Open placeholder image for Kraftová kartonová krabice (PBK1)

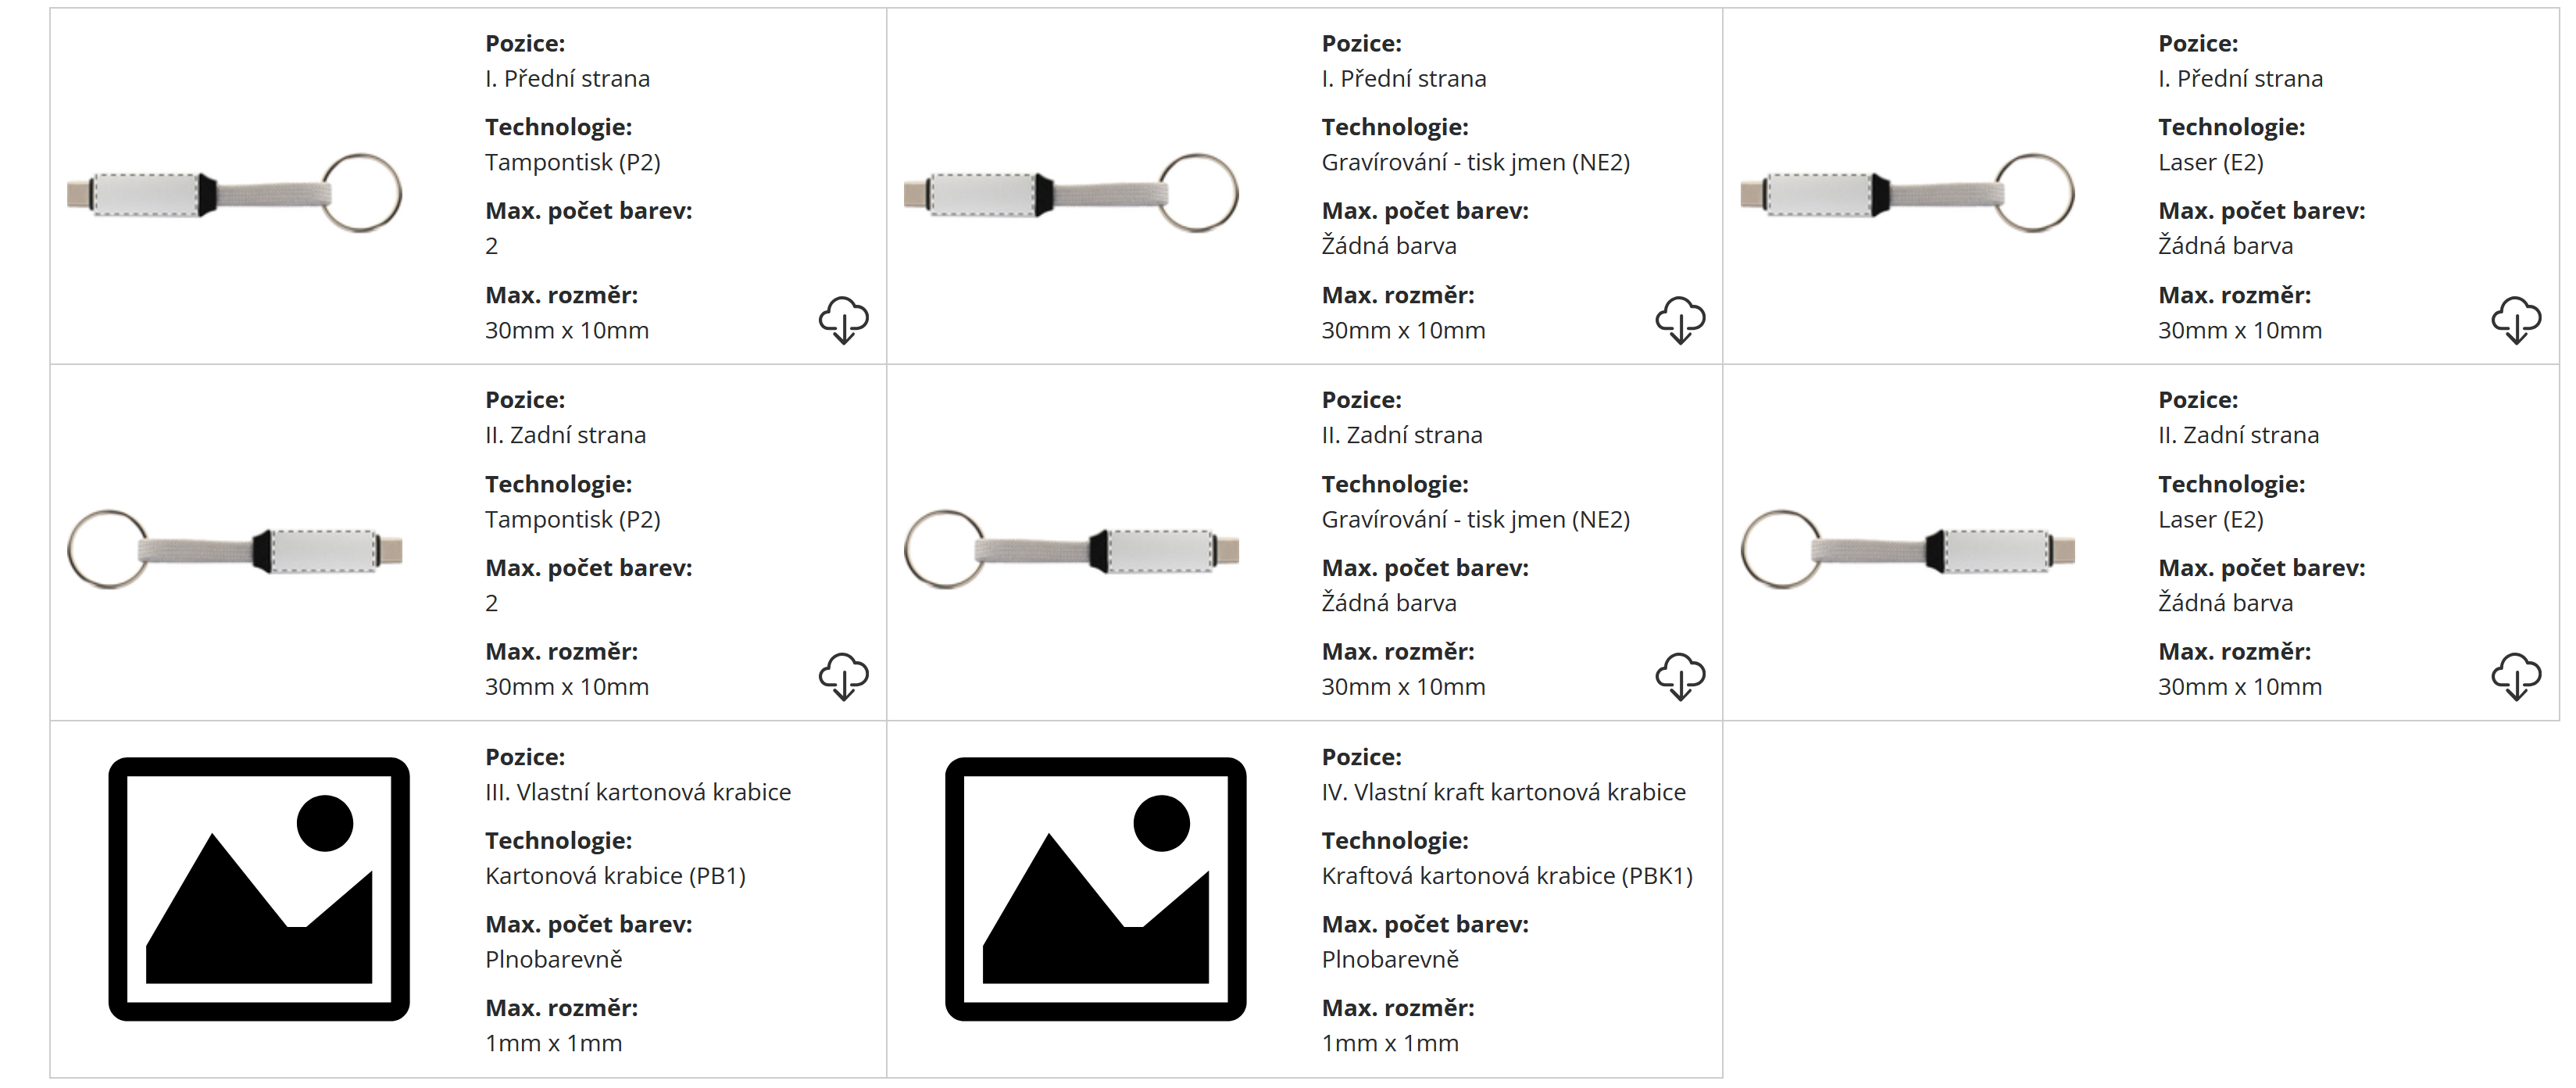(x=1095, y=889)
